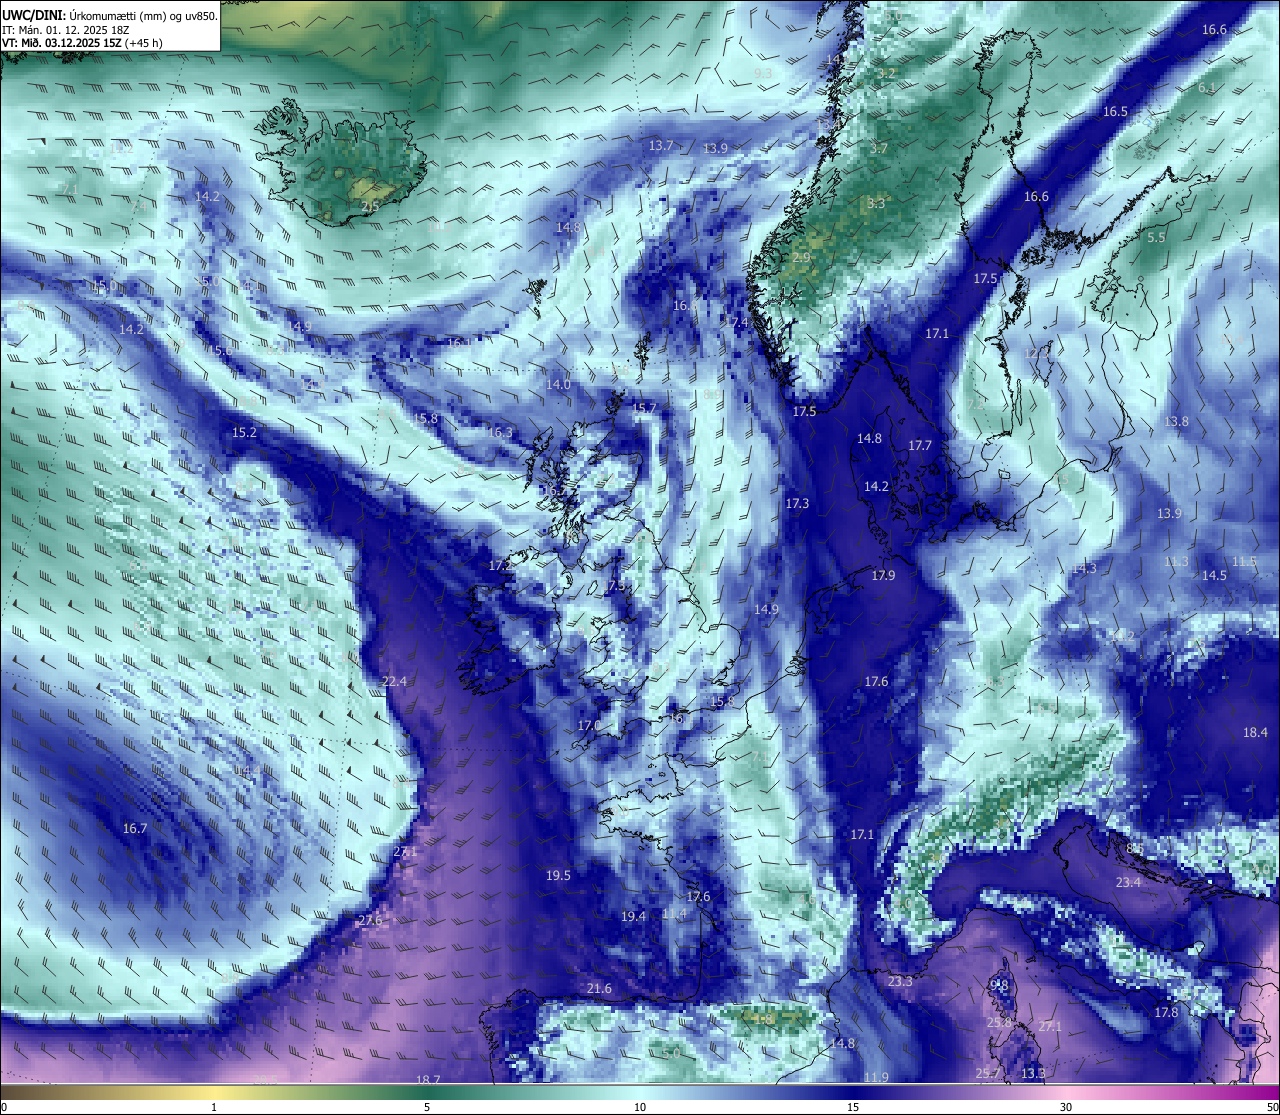Select the 5.5 value over Finland
This screenshot has height=1115, width=1280.
tap(1156, 237)
